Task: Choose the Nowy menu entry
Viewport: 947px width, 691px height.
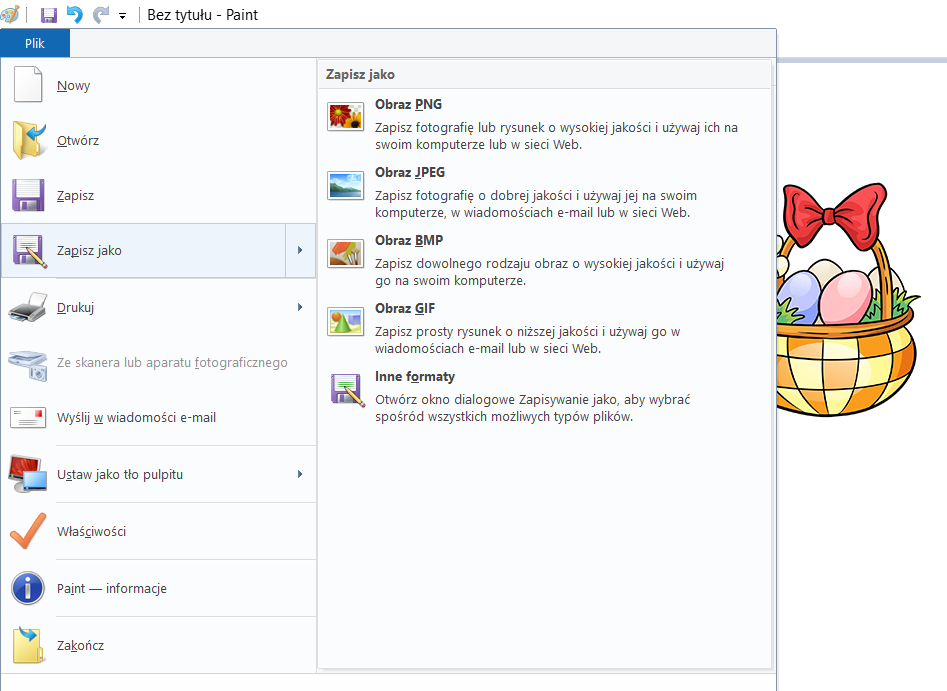Action: [158, 86]
